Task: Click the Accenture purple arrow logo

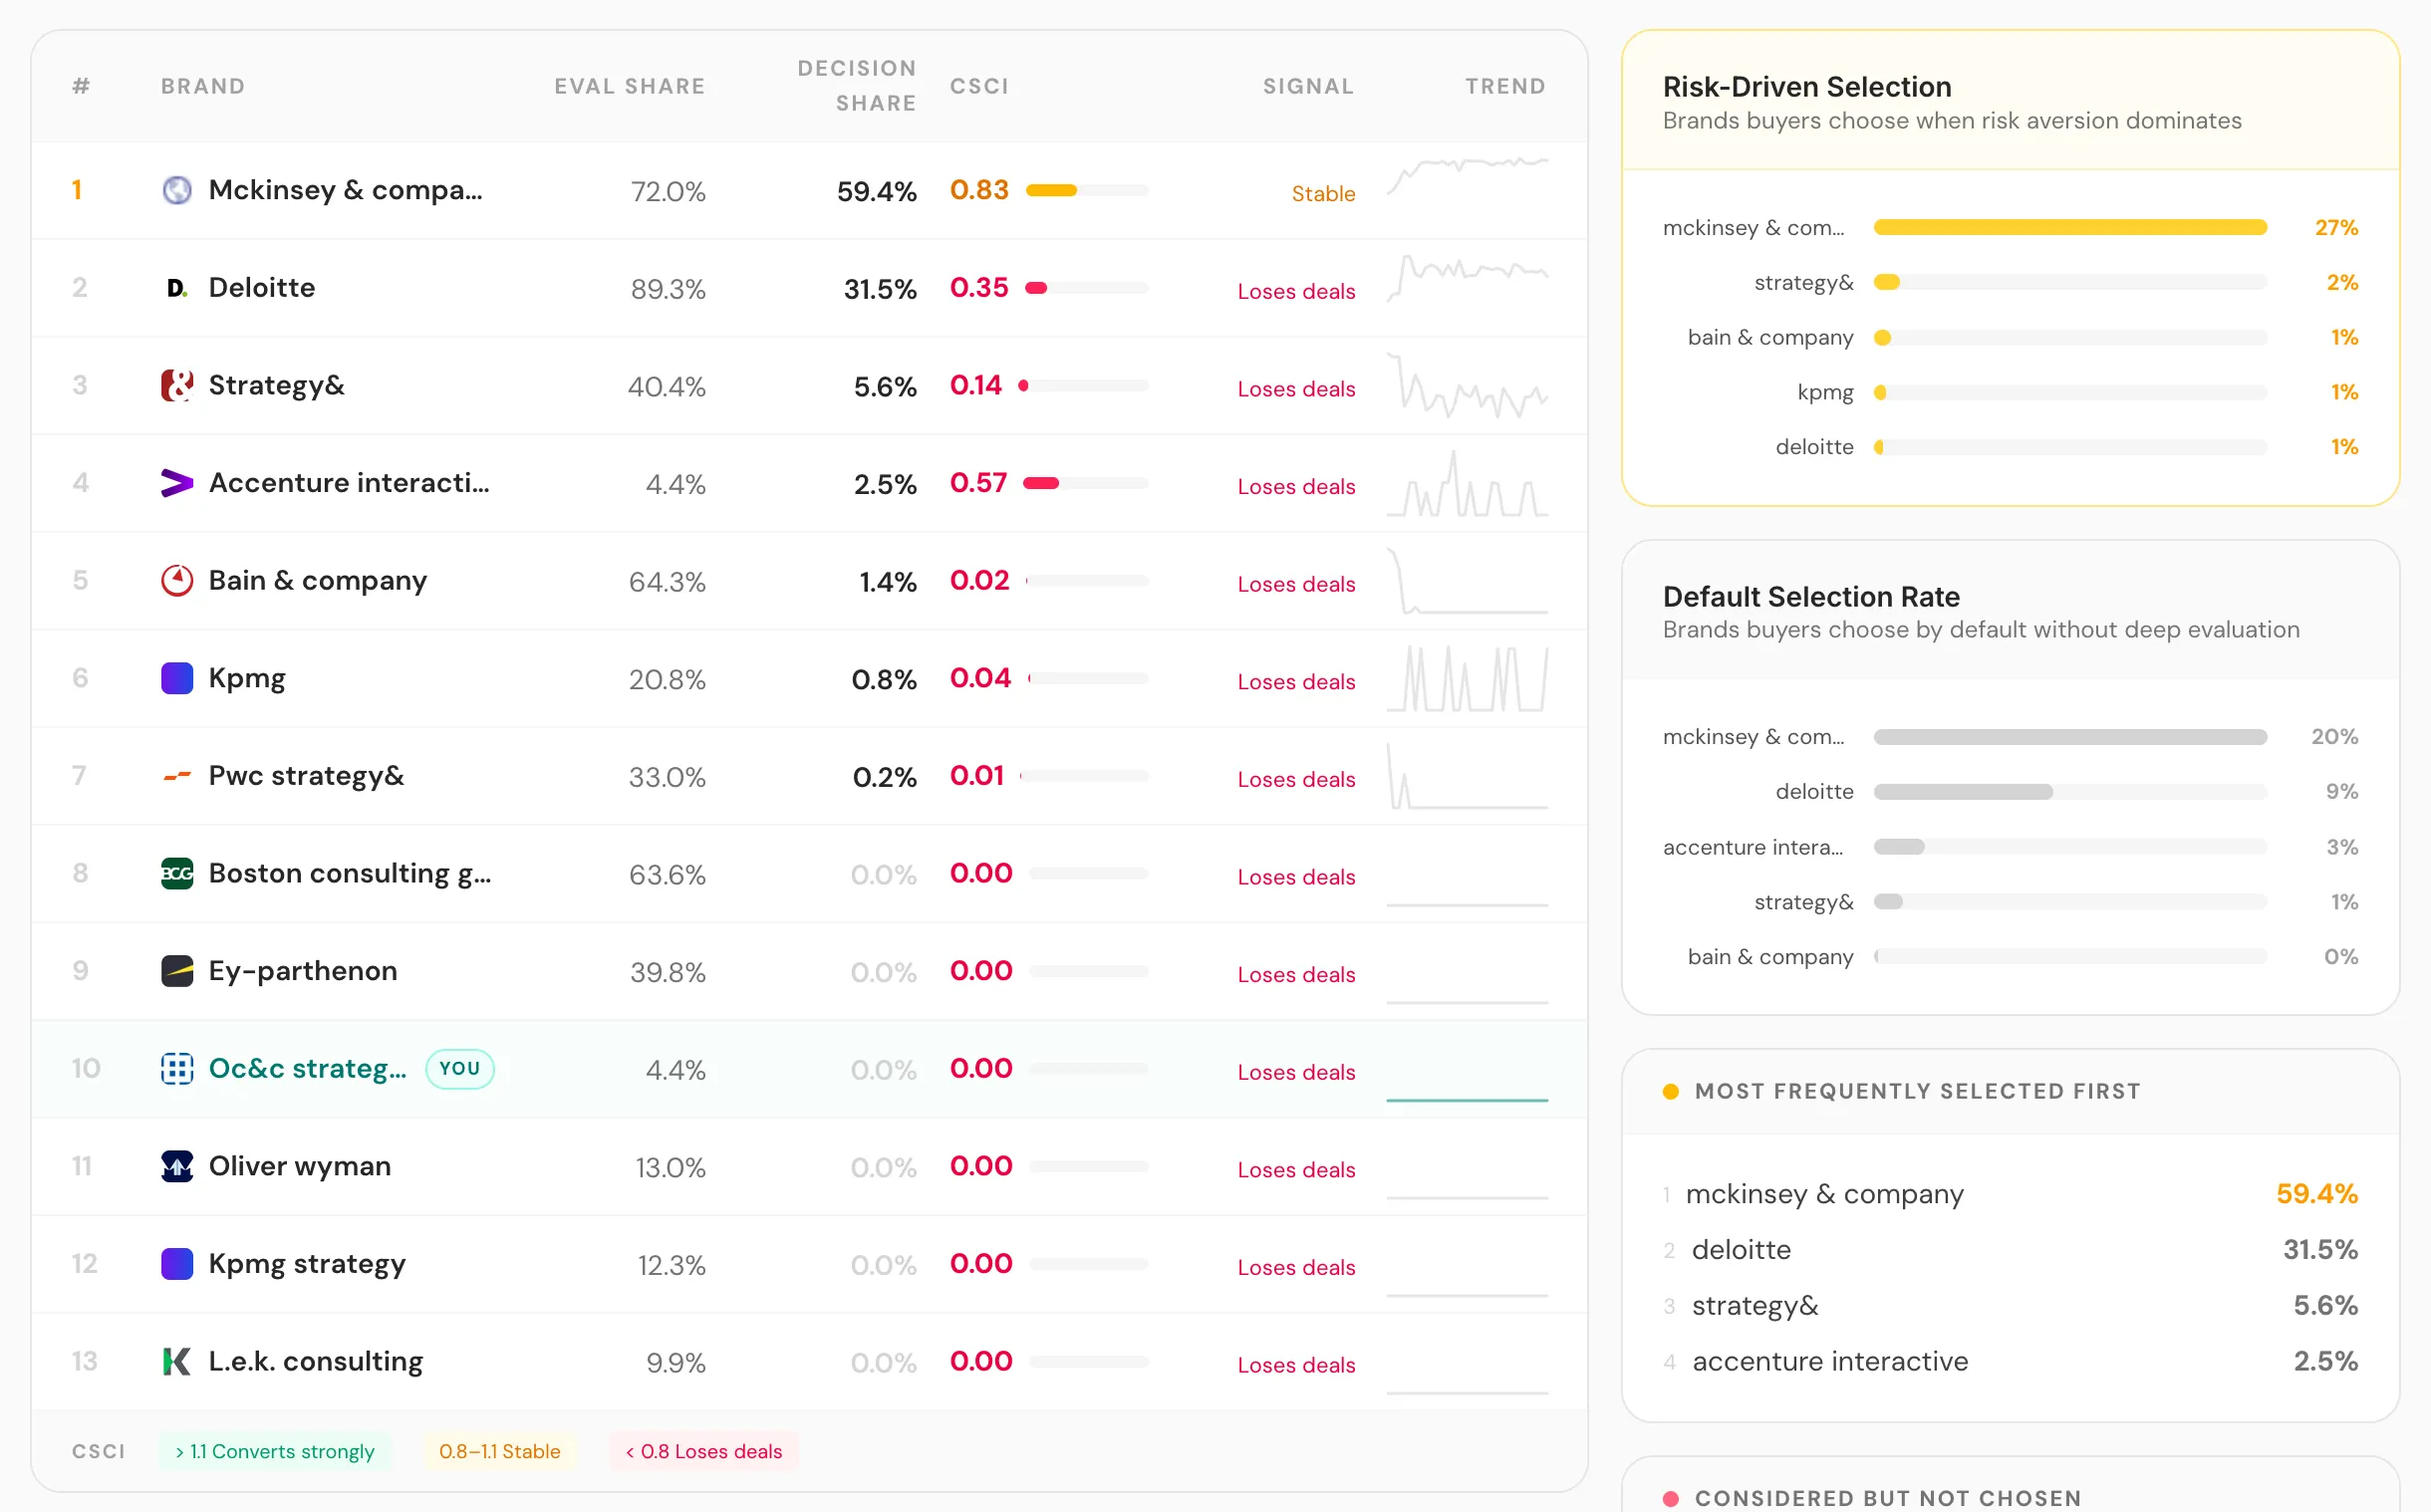Action: [x=177, y=483]
